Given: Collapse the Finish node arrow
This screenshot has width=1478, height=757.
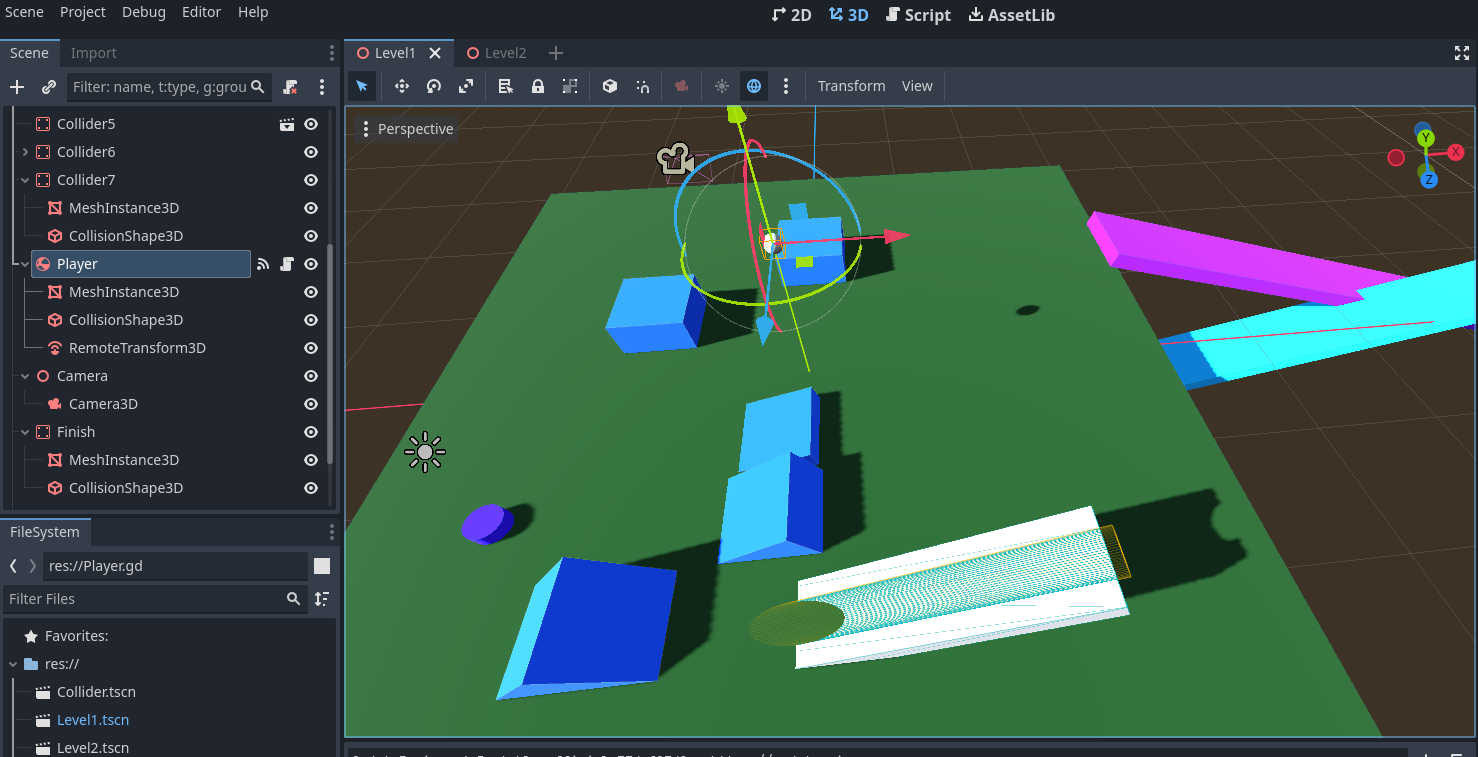Looking at the screenshot, I should pos(25,432).
